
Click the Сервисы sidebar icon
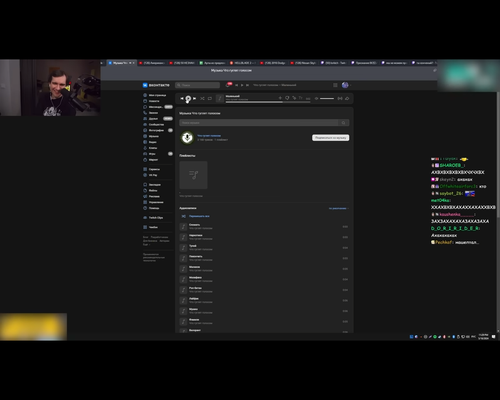tap(145, 169)
